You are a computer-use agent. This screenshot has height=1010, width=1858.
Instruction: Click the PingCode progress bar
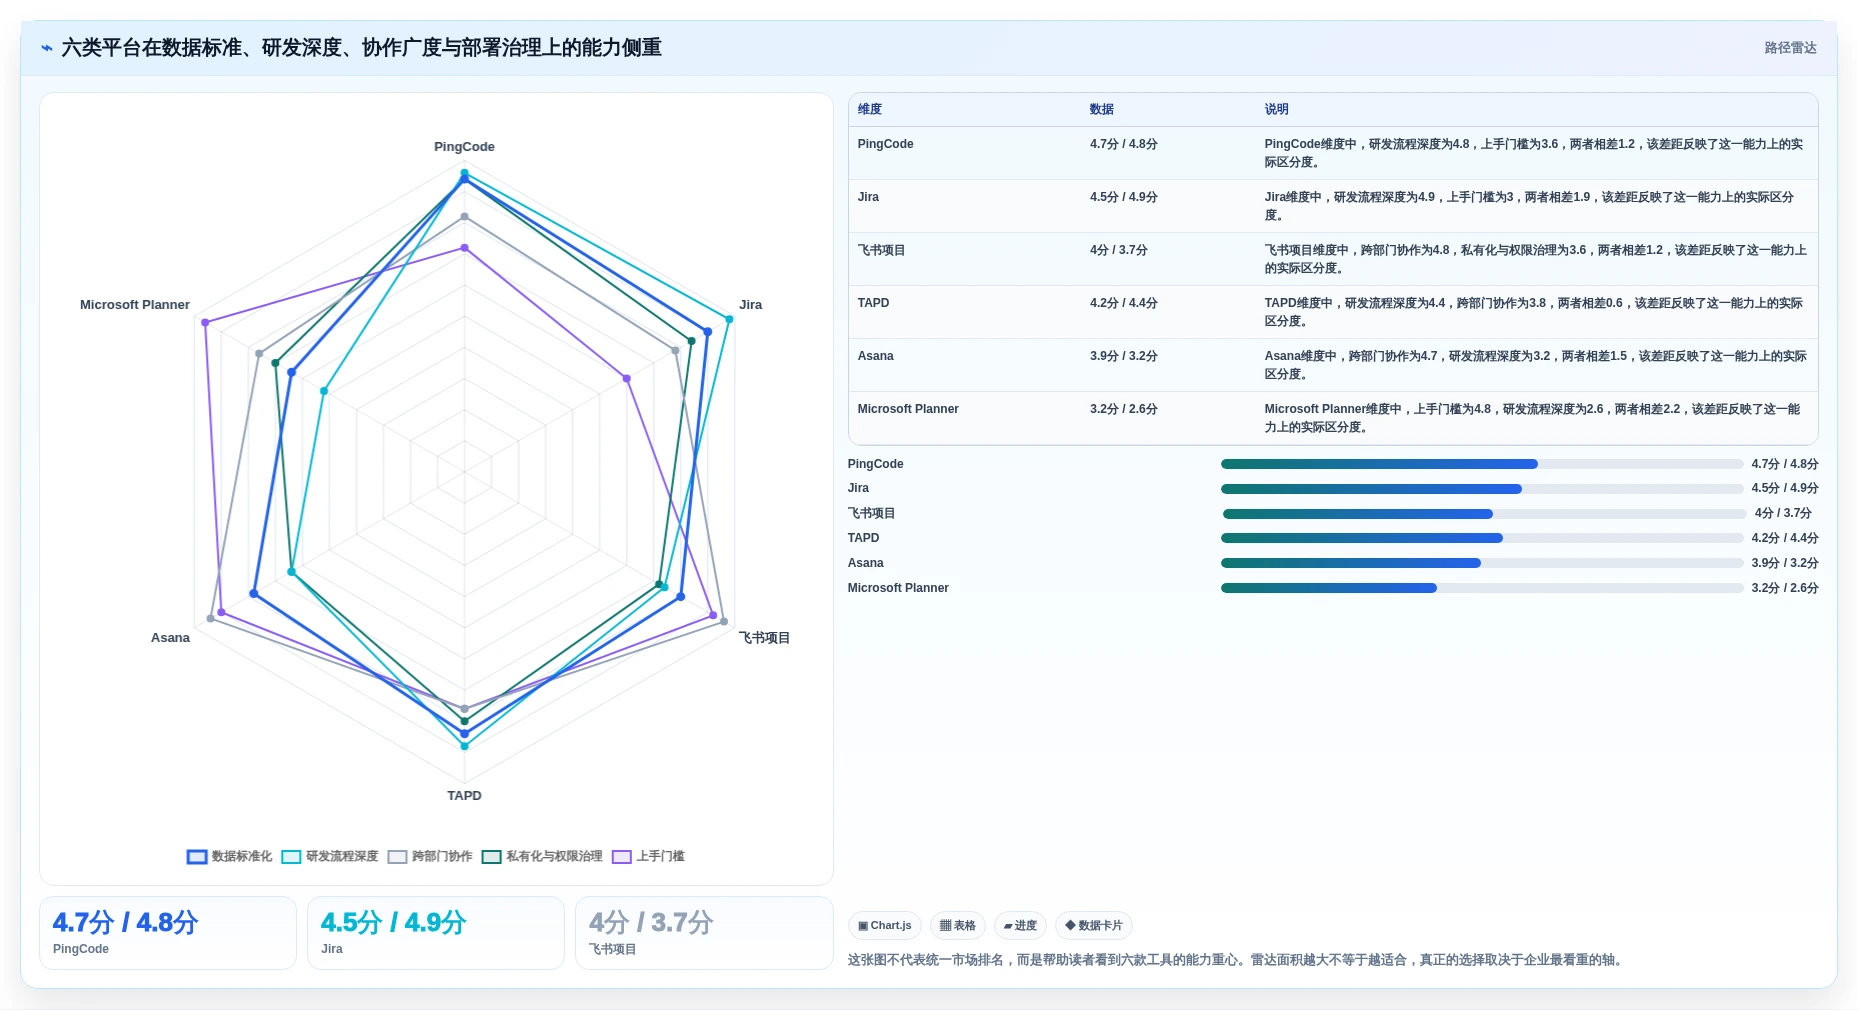(1482, 464)
